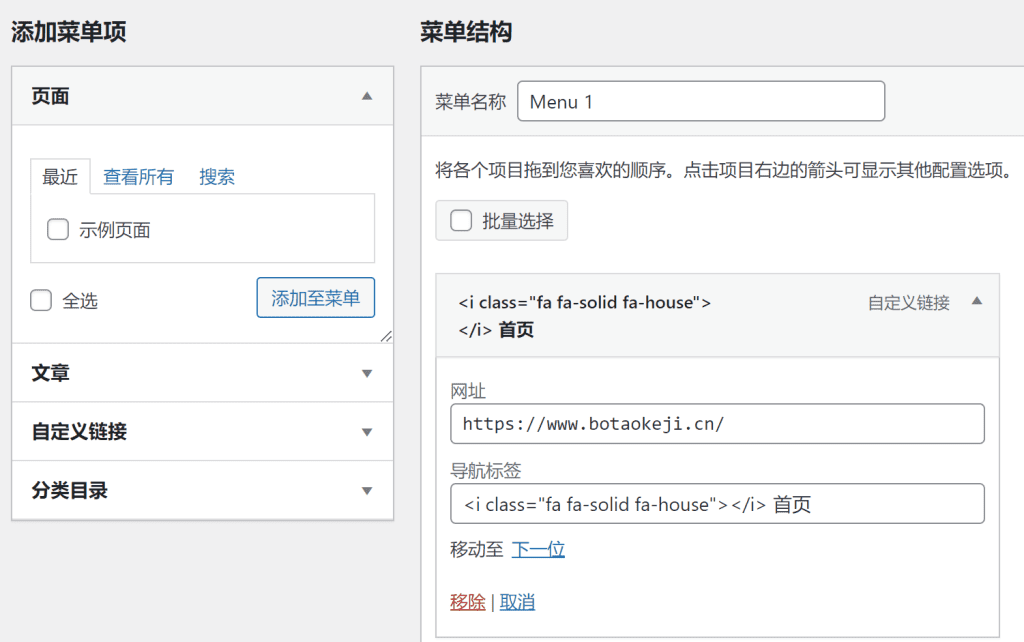Expand the 文章 section
1024x642 pixels.
pyautogui.click(x=366, y=373)
